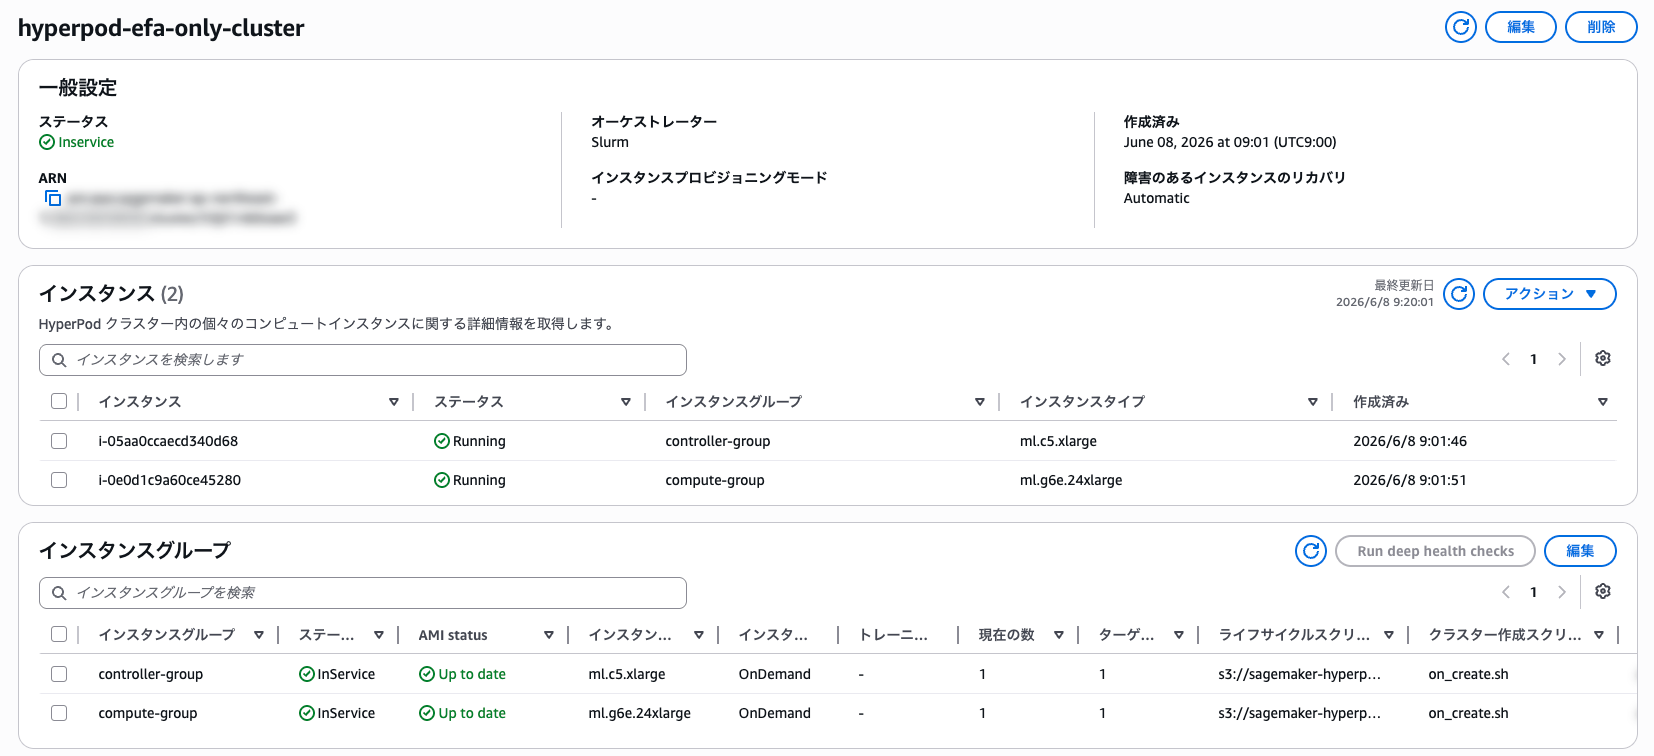This screenshot has width=1654, height=756.
Task: Sort groups by ライフサイクルスクリ... column
Action: (x=1388, y=635)
